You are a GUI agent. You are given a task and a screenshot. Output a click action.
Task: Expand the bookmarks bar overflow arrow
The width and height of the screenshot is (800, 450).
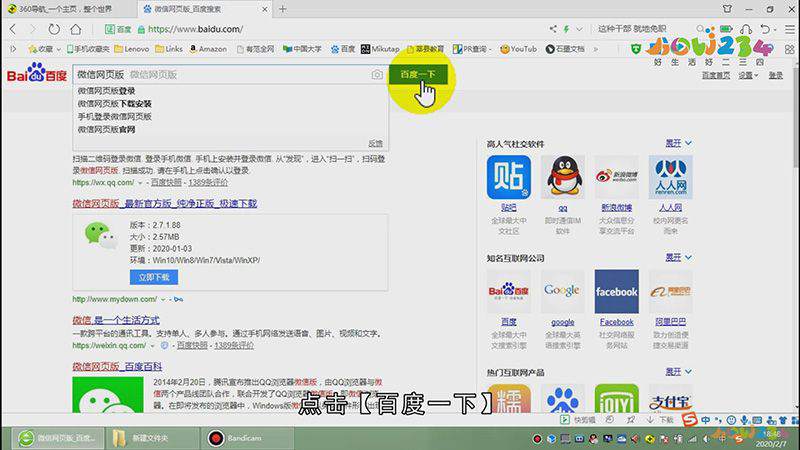tap(595, 49)
